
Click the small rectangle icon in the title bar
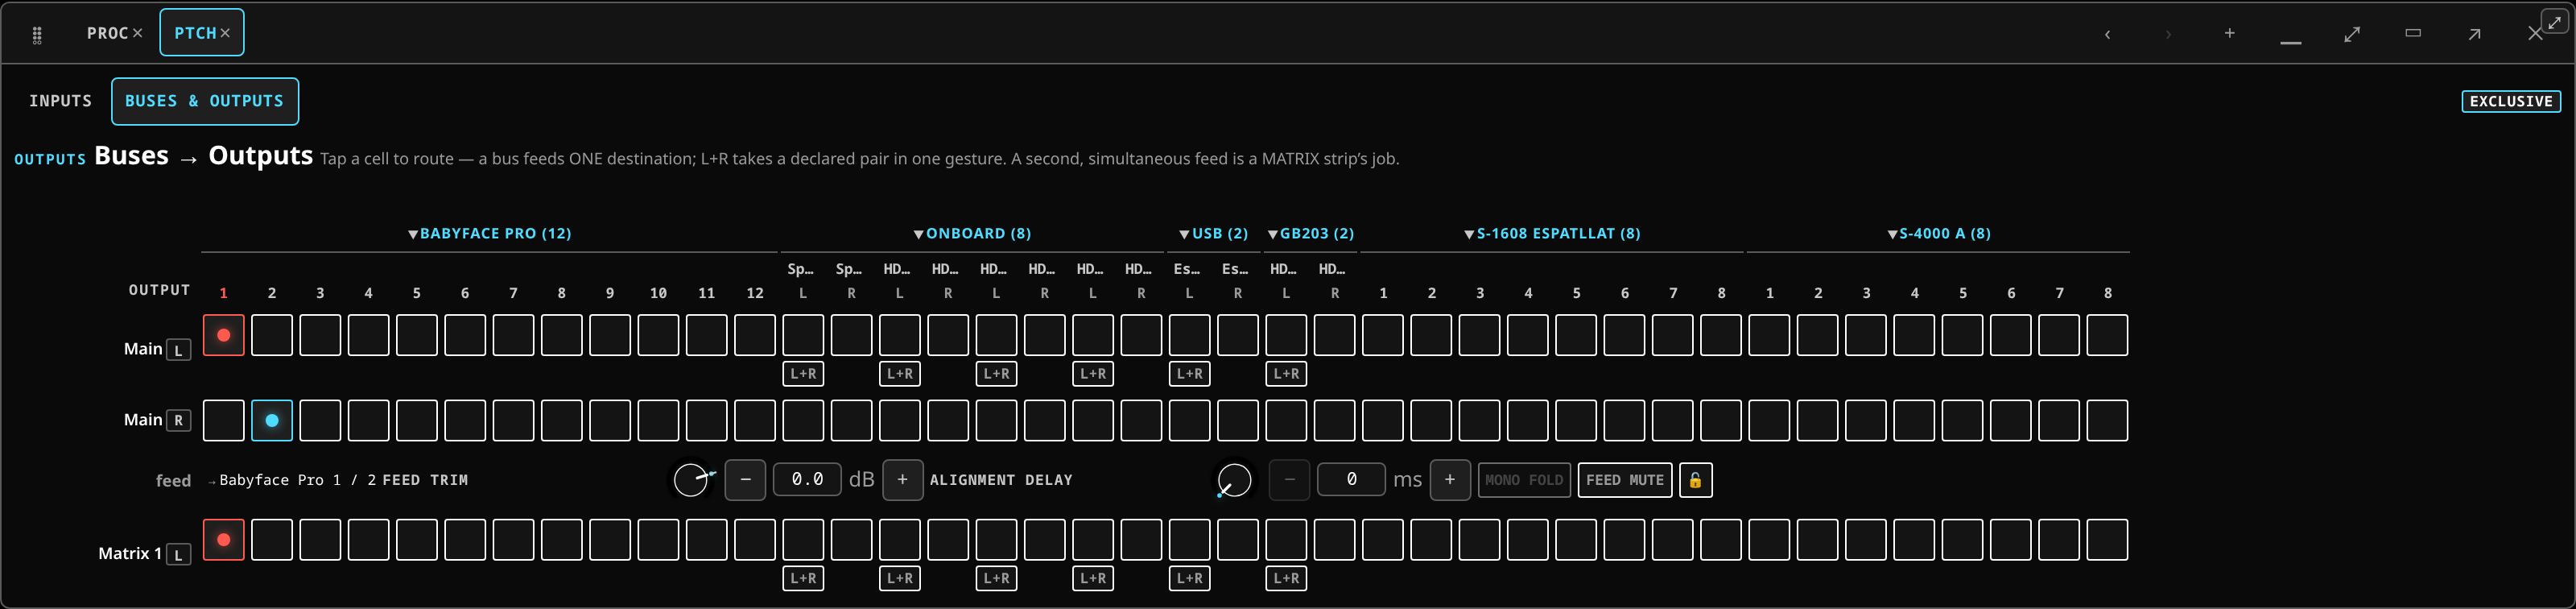tap(2413, 33)
